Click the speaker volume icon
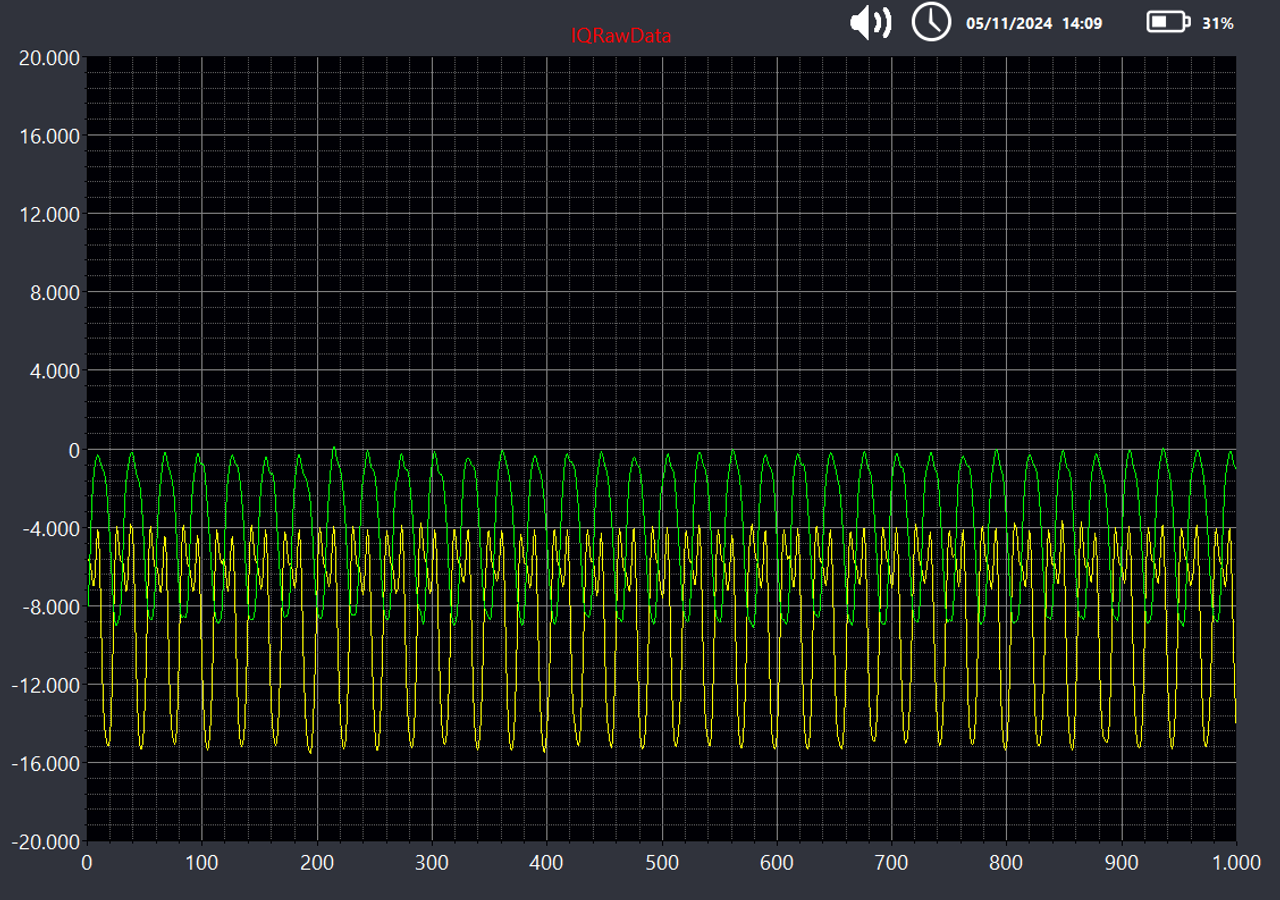Screen dimensions: 1280x900 point(869,21)
